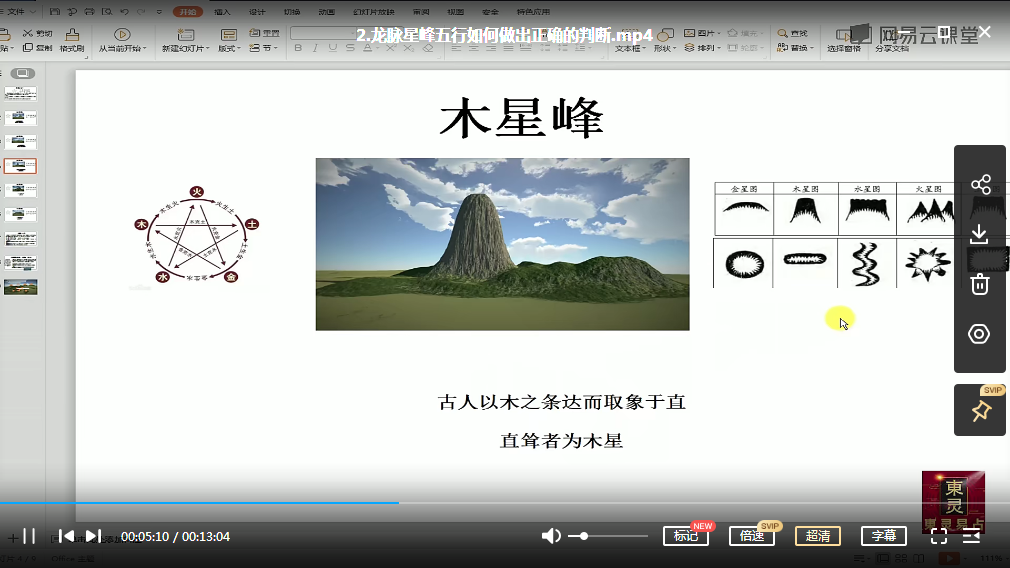Open the 视图 ribbon tab
Image resolution: width=1010 pixels, height=568 pixels.
point(455,12)
